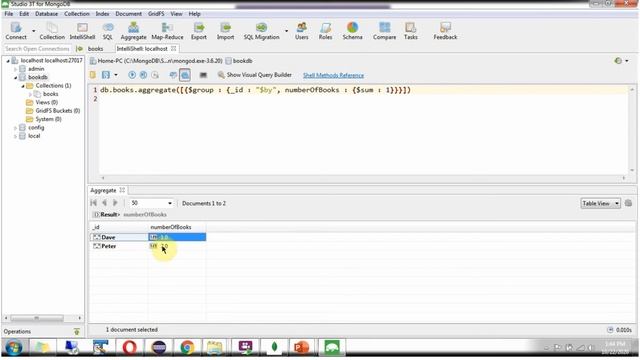Go to first page of results
Viewport: 640px width, 360px height.
point(93,202)
